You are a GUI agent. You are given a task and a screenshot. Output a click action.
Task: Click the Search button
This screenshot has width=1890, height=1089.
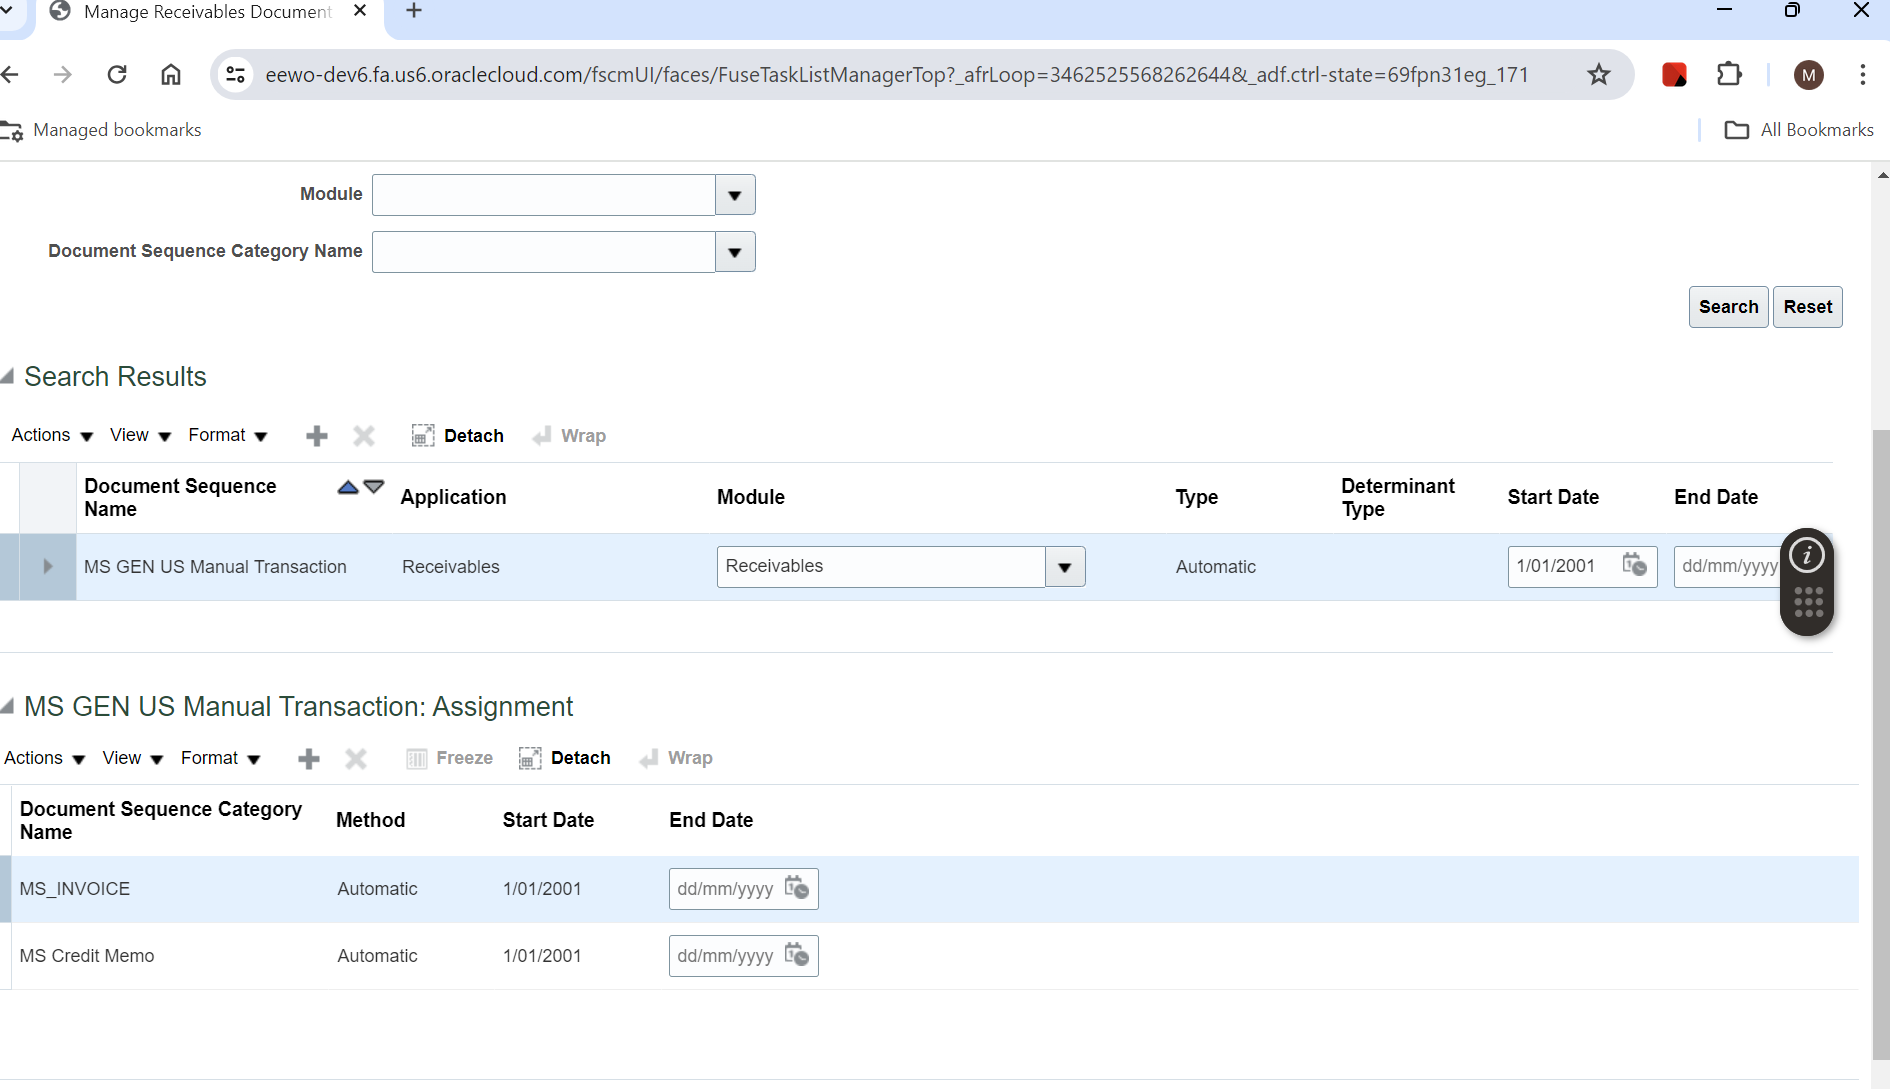click(x=1728, y=307)
